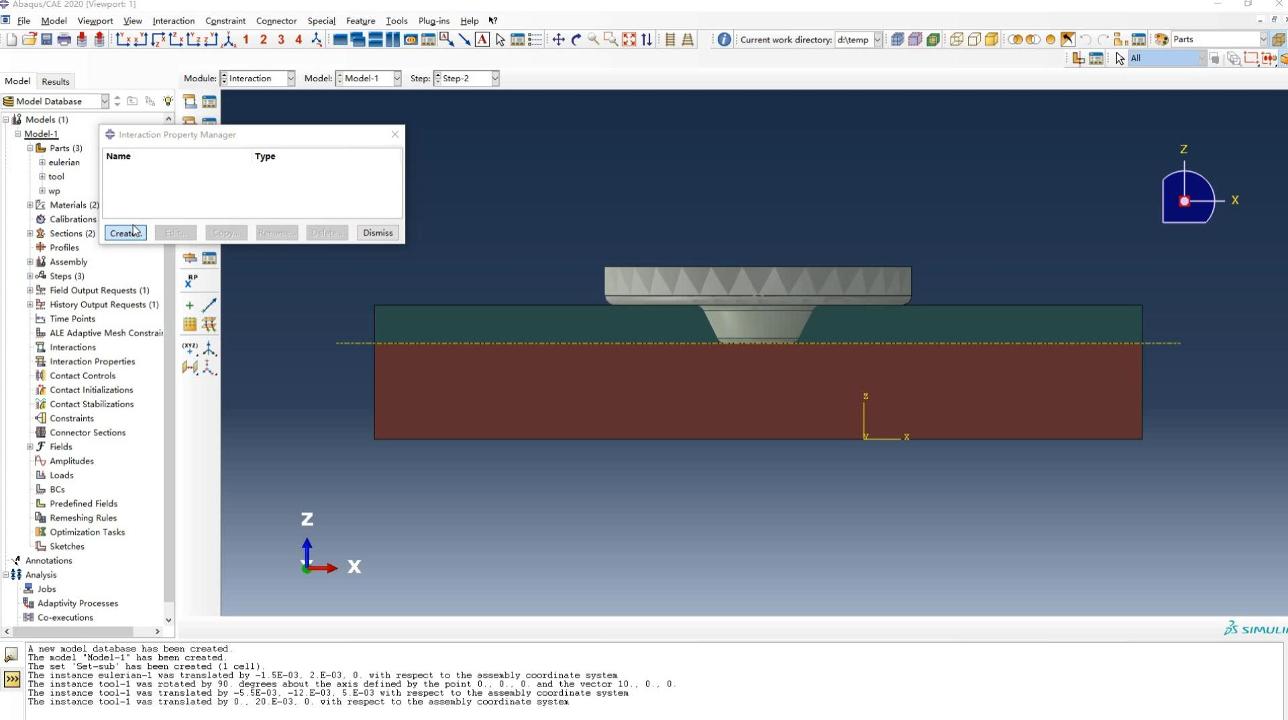1288x720 pixels.
Task: Click the Print toolbar icon
Action: [64, 40]
